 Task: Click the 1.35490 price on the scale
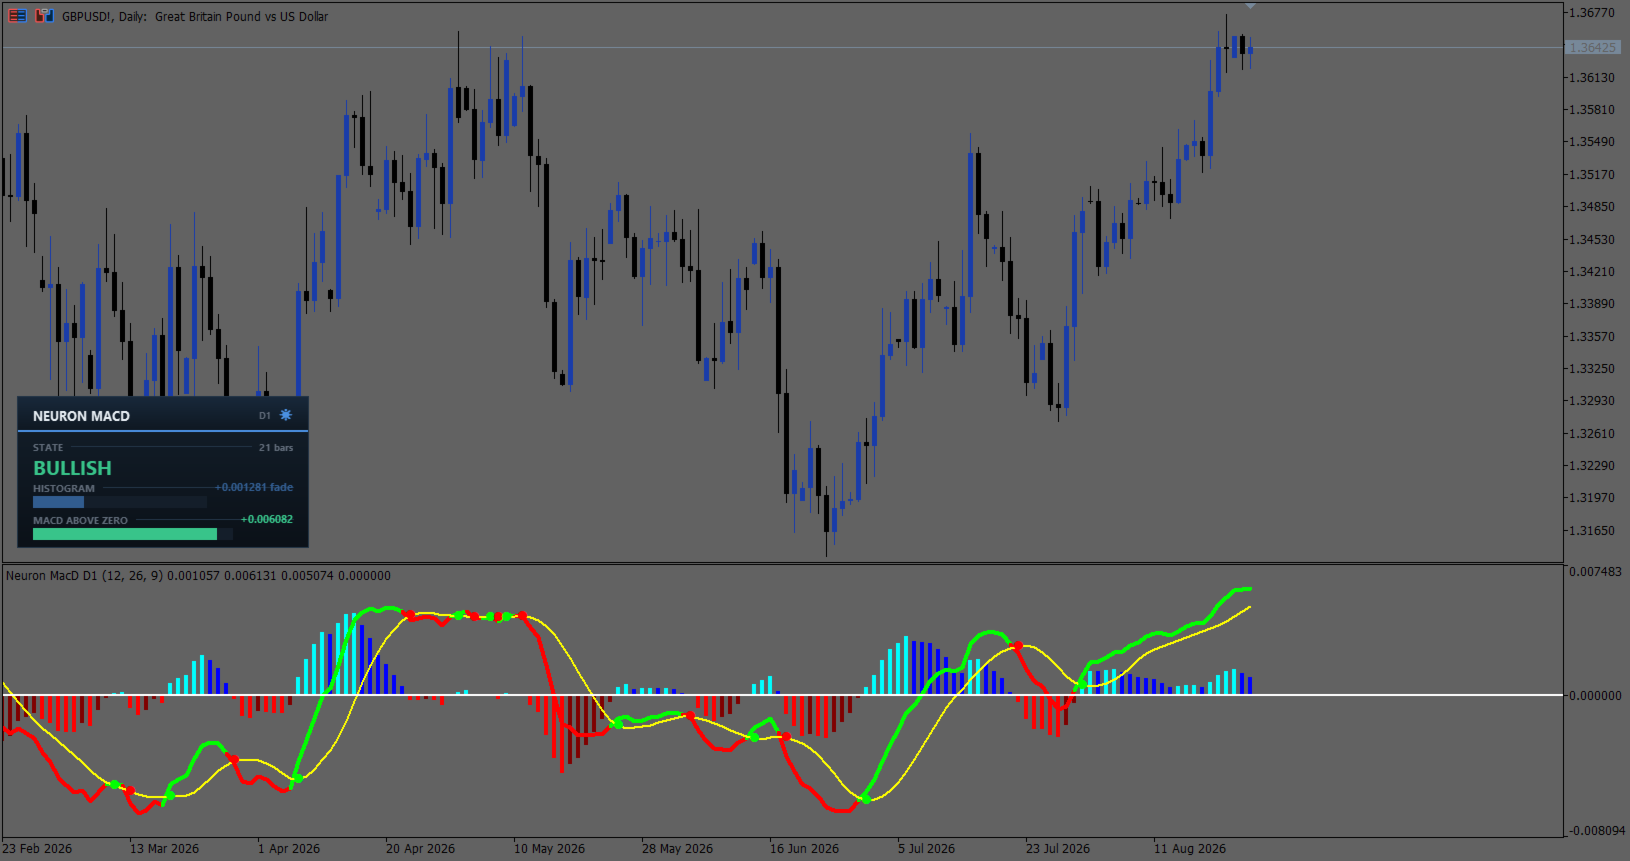[1593, 142]
